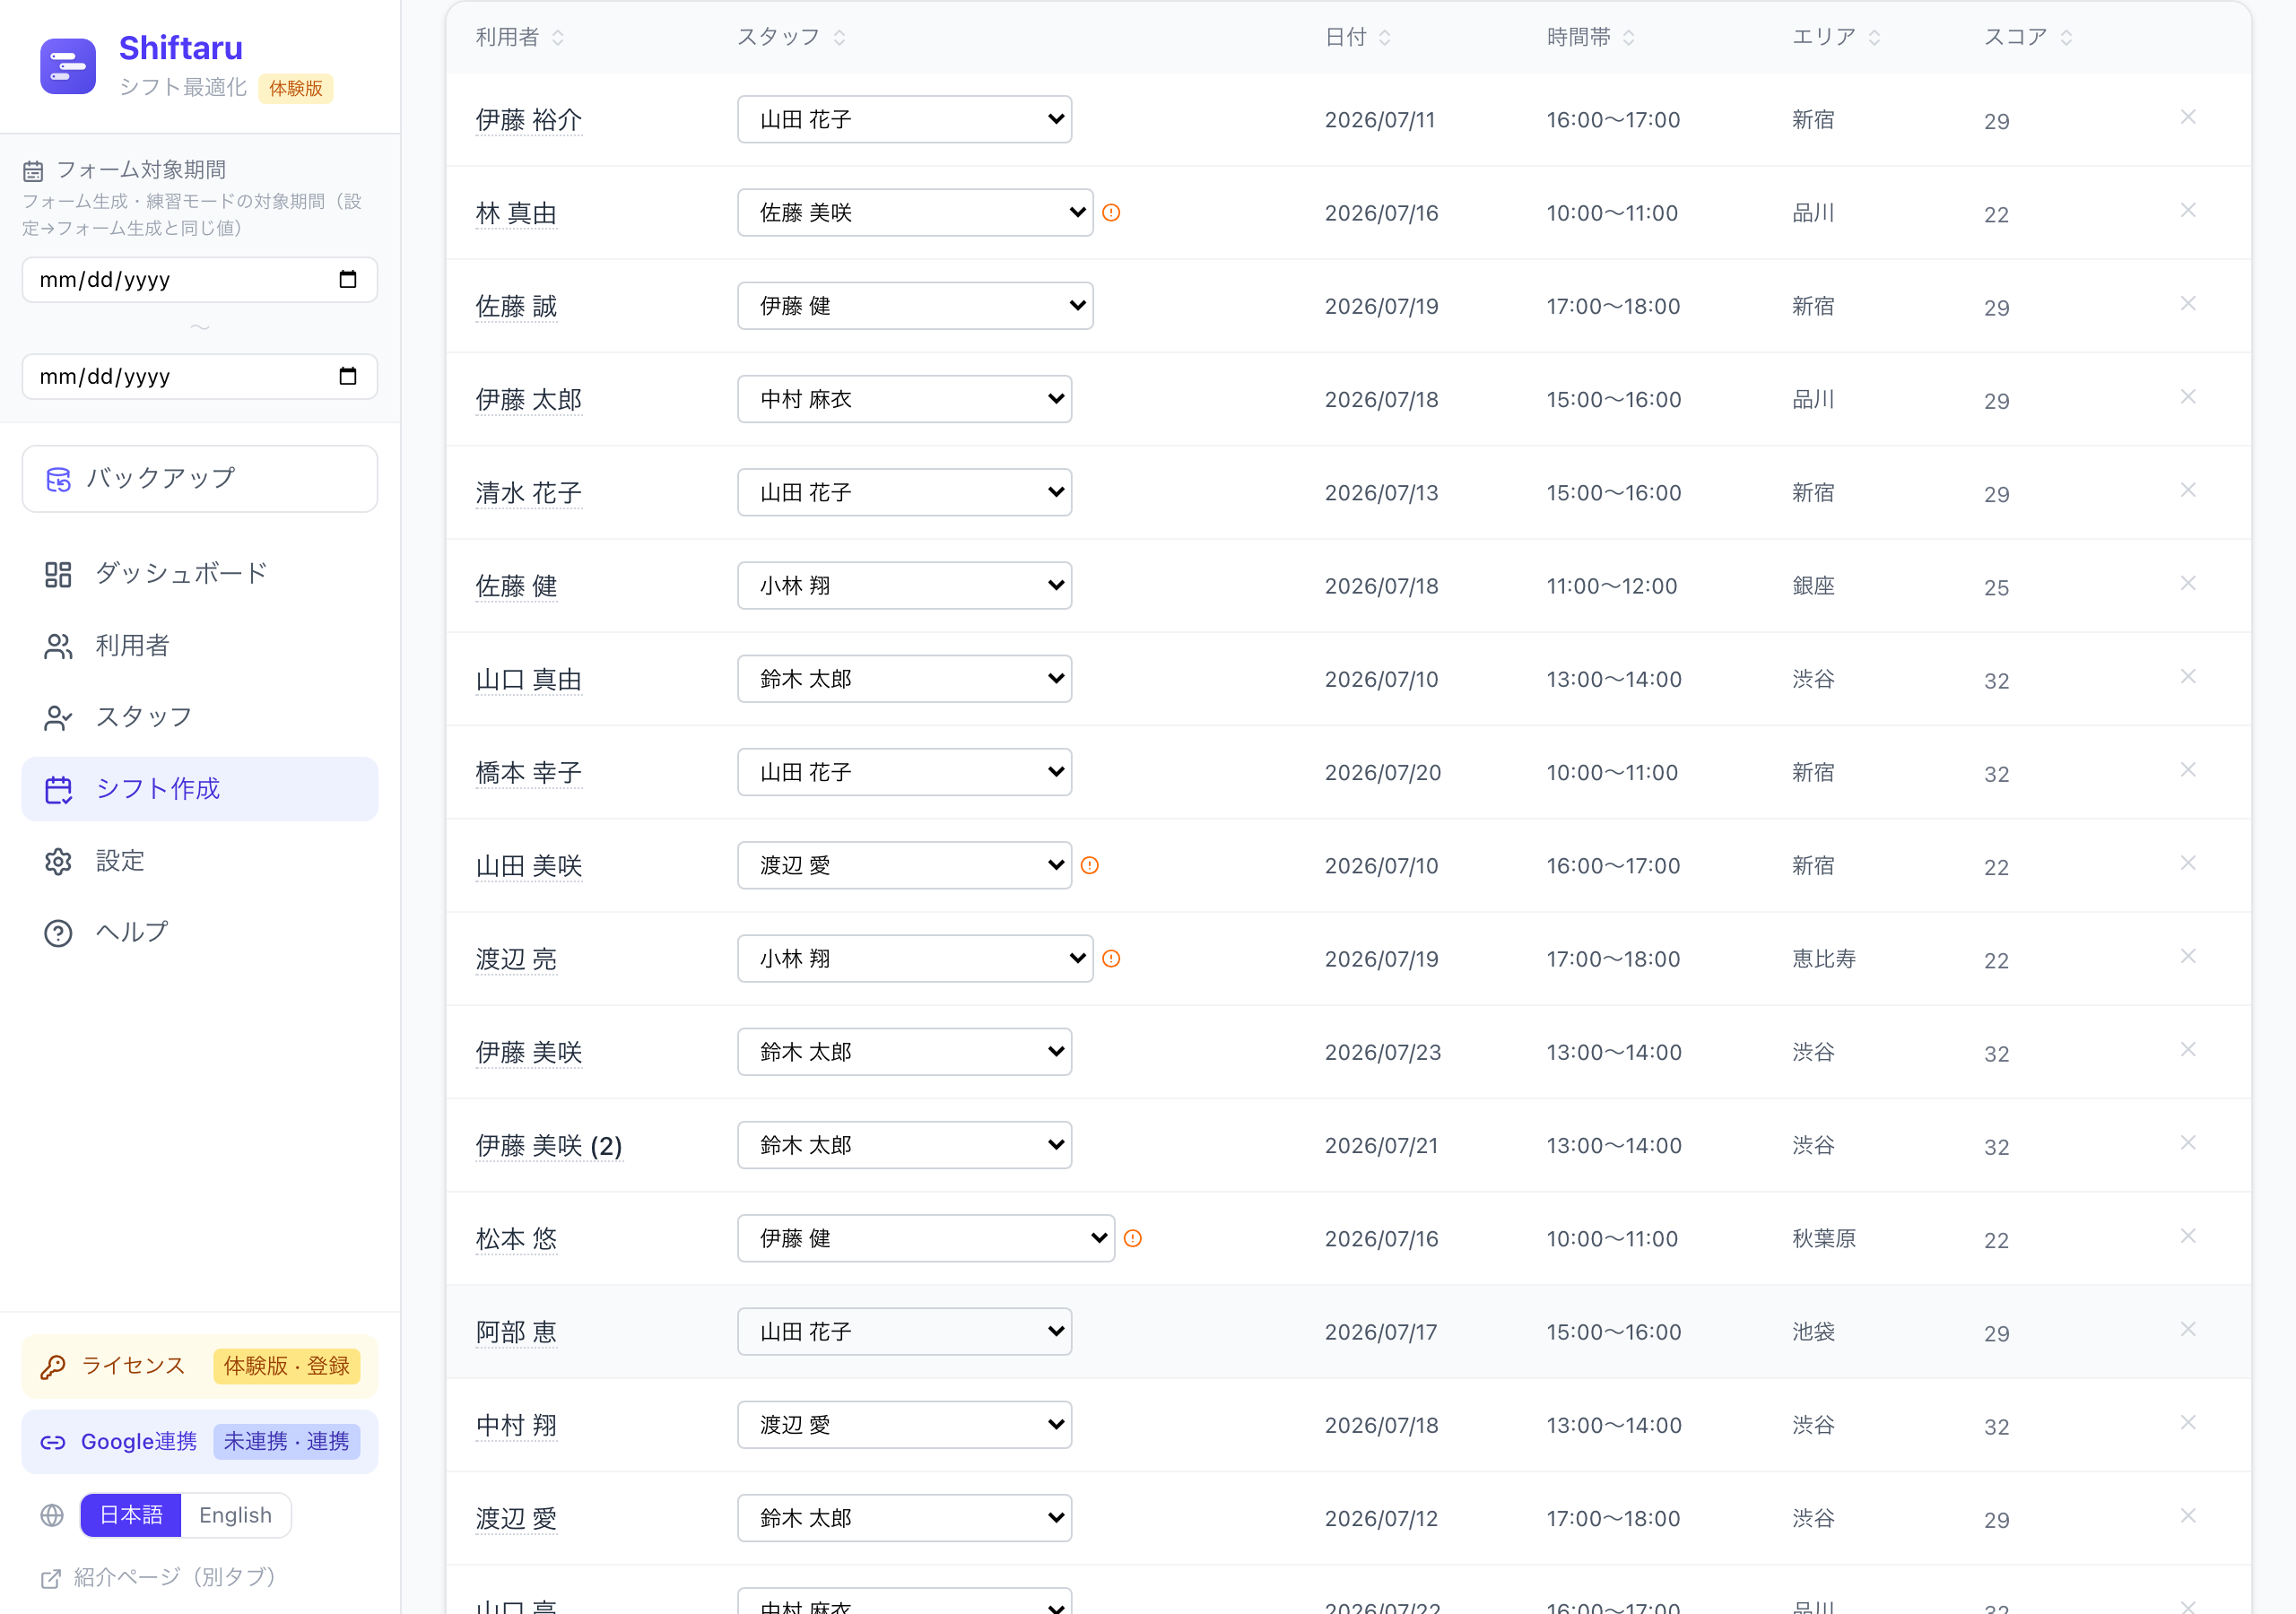Open calendar picker on start date field
Viewport: 2296px width, 1614px height.
click(x=347, y=279)
